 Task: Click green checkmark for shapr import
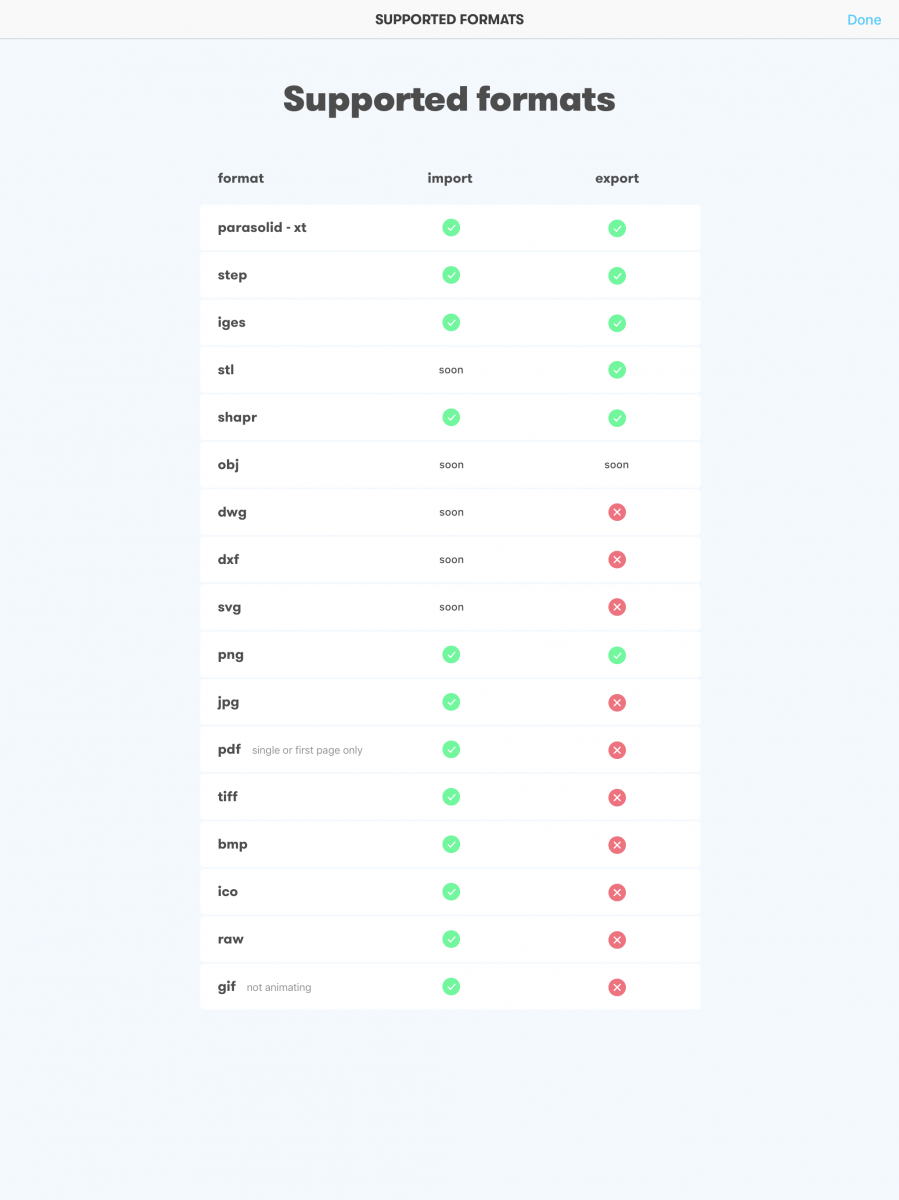451,417
